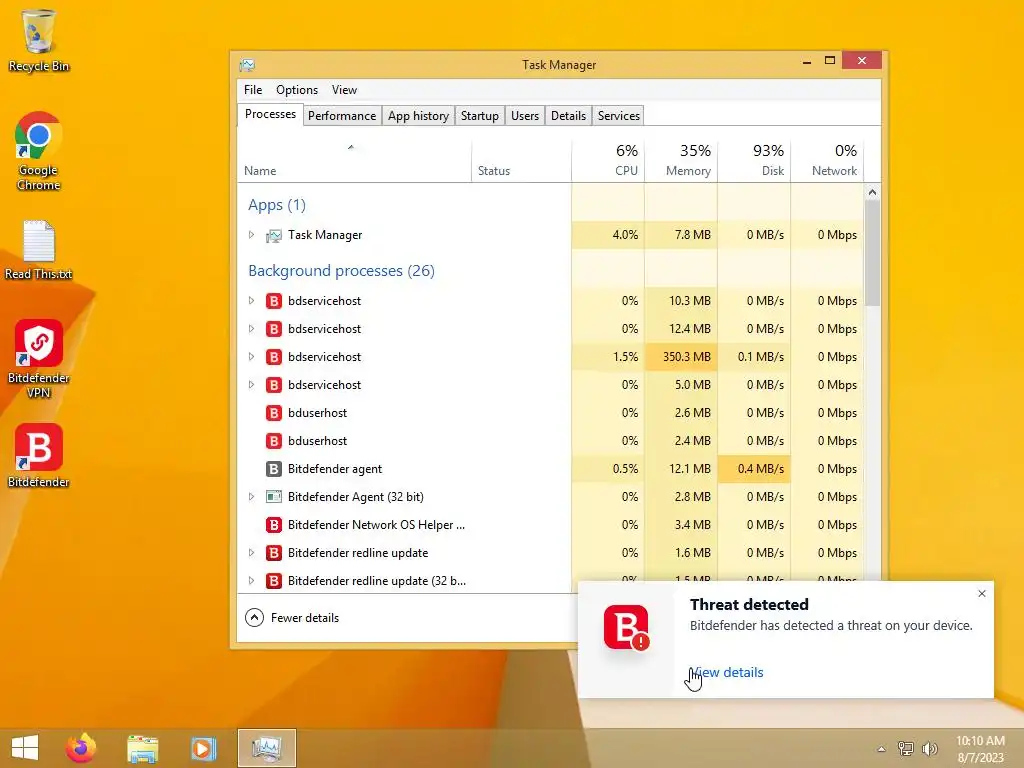Viewport: 1024px width, 768px height.
Task: Show hidden system tray icons
Action: [x=881, y=749]
